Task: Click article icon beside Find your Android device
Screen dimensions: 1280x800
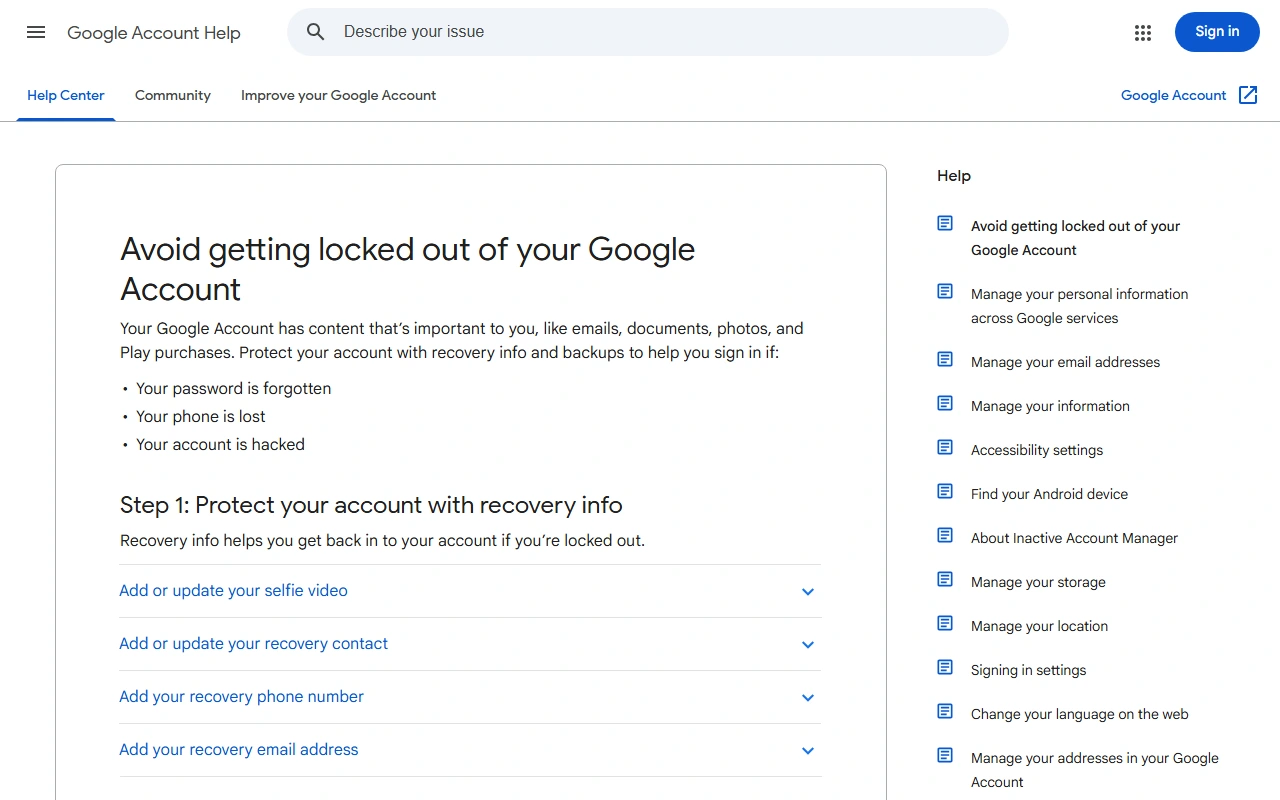Action: pyautogui.click(x=945, y=491)
